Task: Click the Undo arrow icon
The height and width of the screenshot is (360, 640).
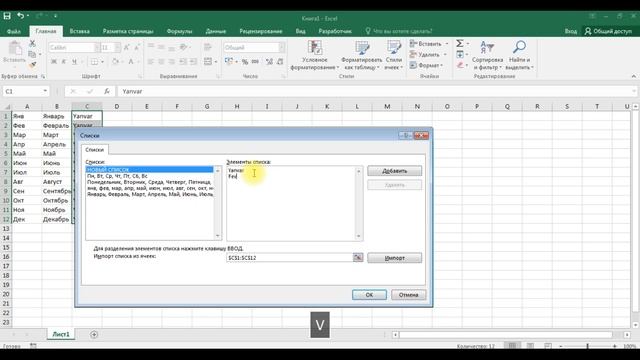Action: (20, 16)
